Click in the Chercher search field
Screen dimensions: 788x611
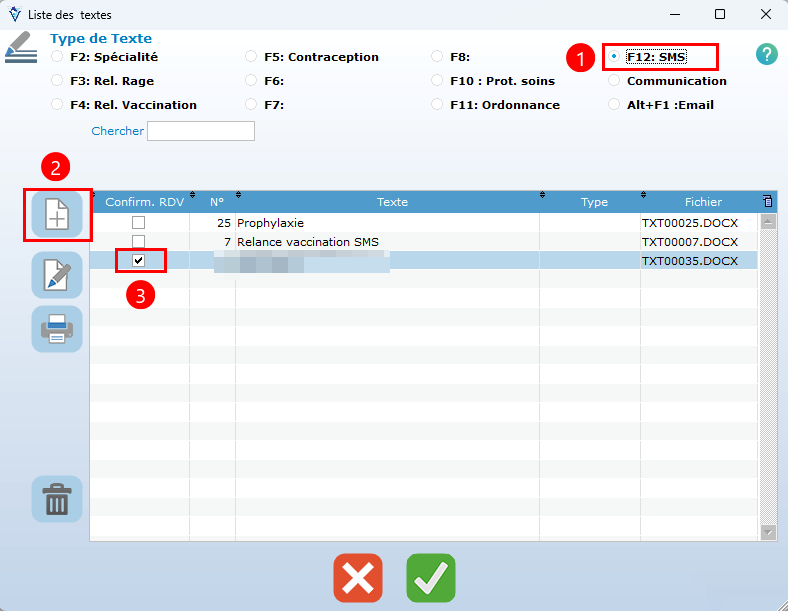click(x=201, y=131)
